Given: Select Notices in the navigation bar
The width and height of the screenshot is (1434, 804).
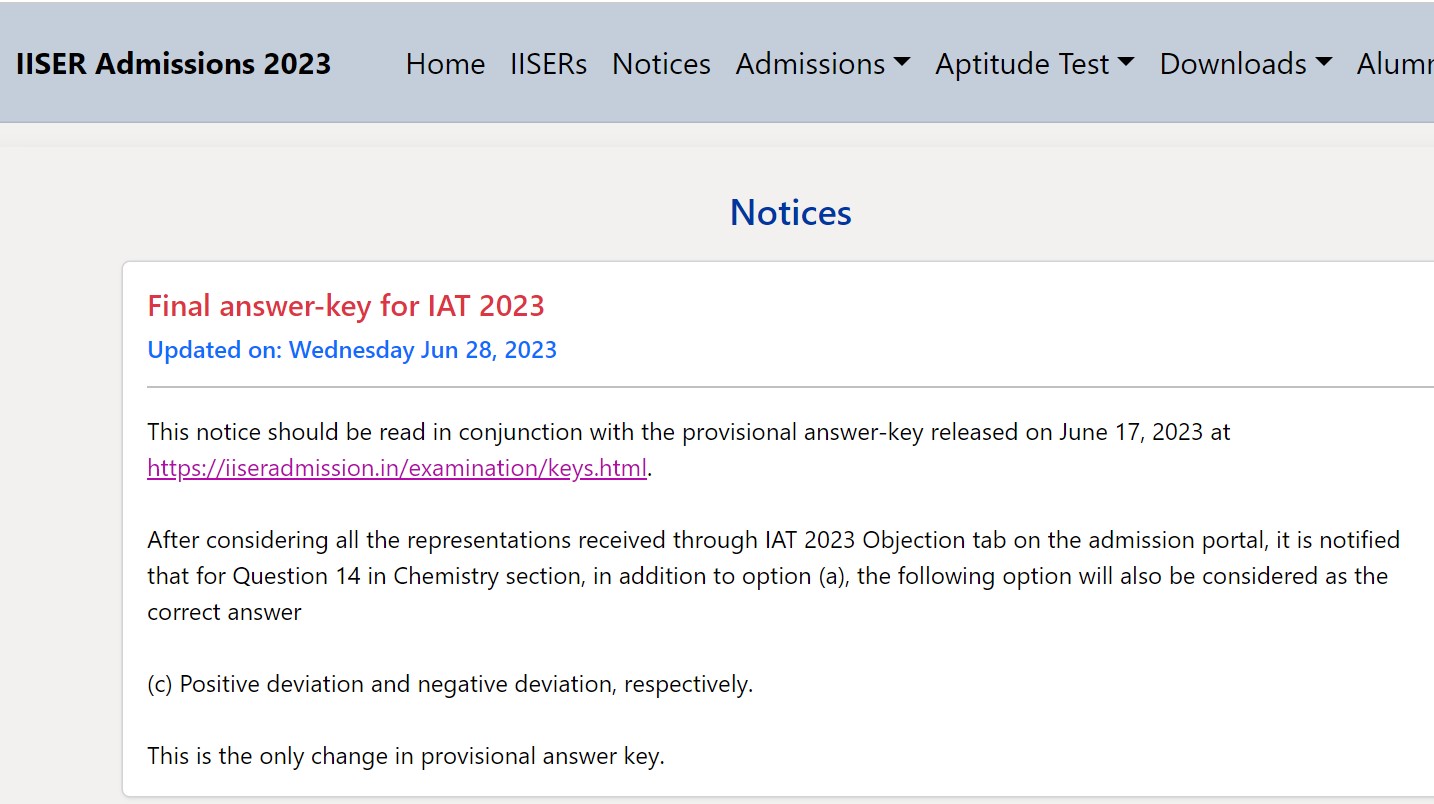Looking at the screenshot, I should click(661, 64).
